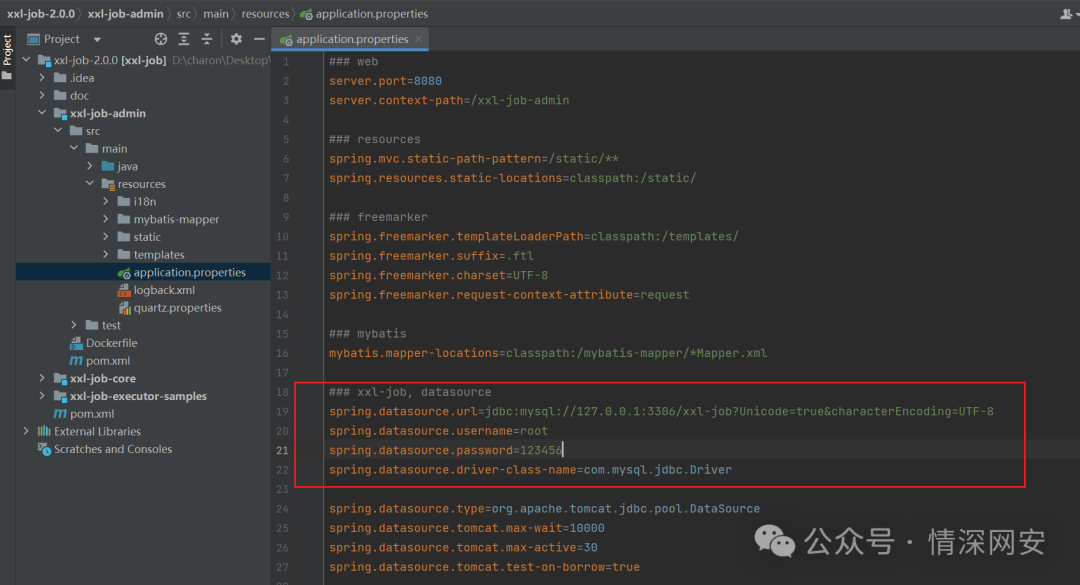Click src in the breadcrumb bar
The image size is (1080, 585).
(183, 14)
